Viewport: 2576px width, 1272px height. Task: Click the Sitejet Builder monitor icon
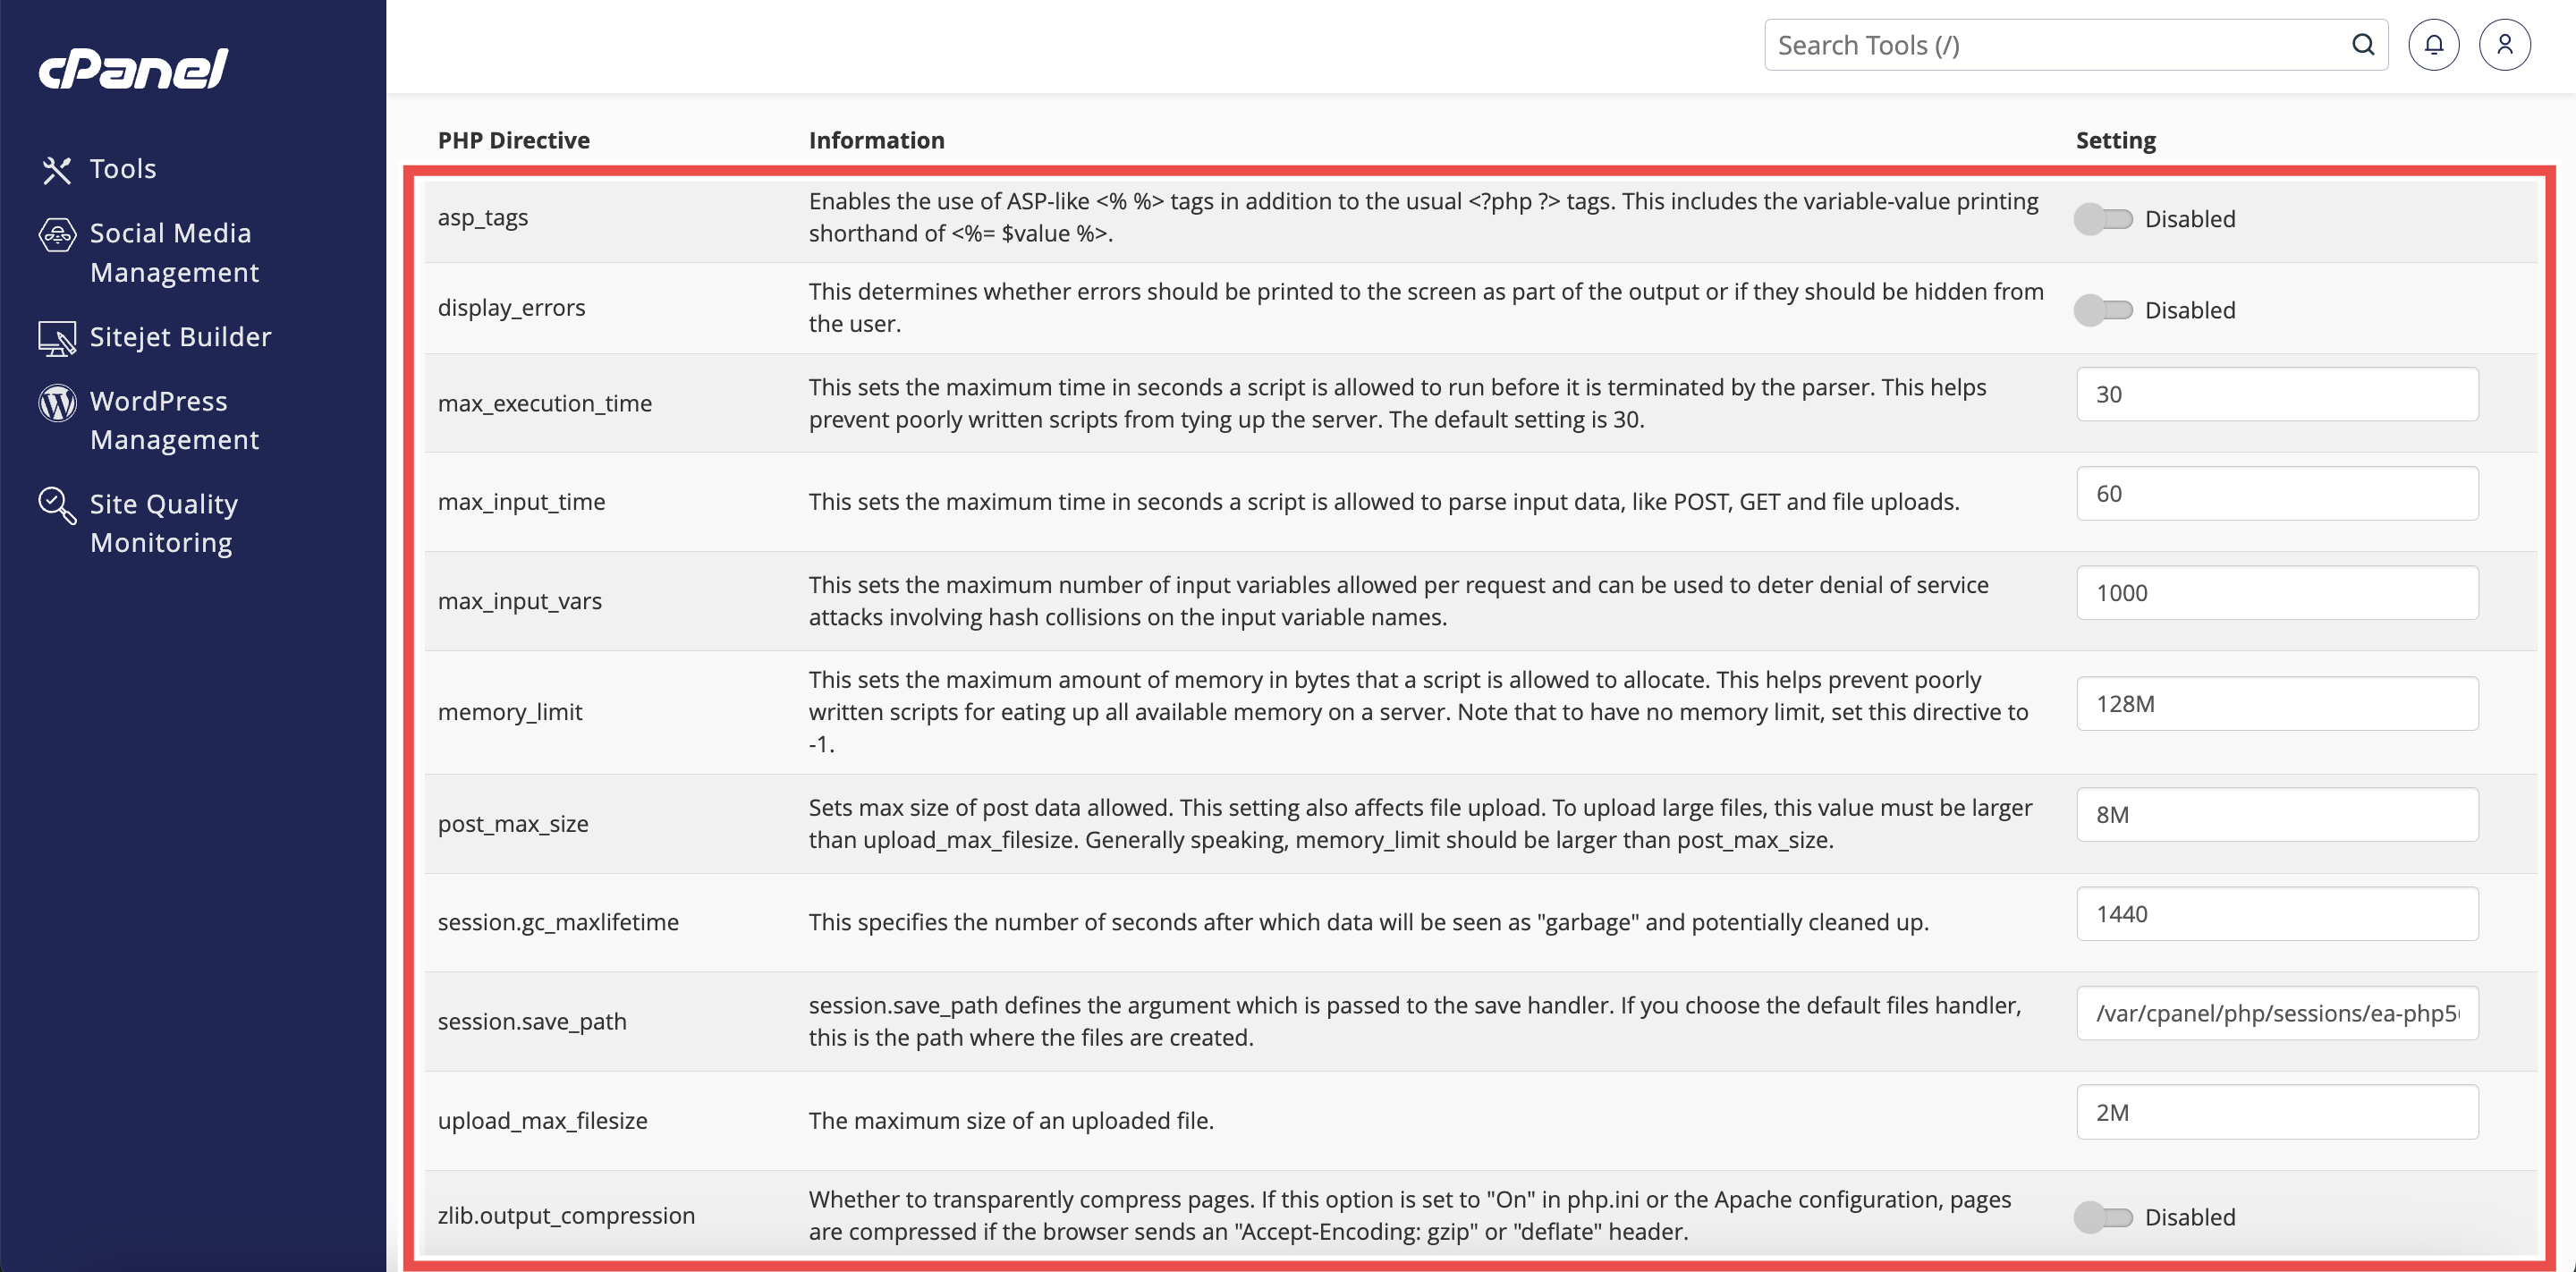point(57,338)
